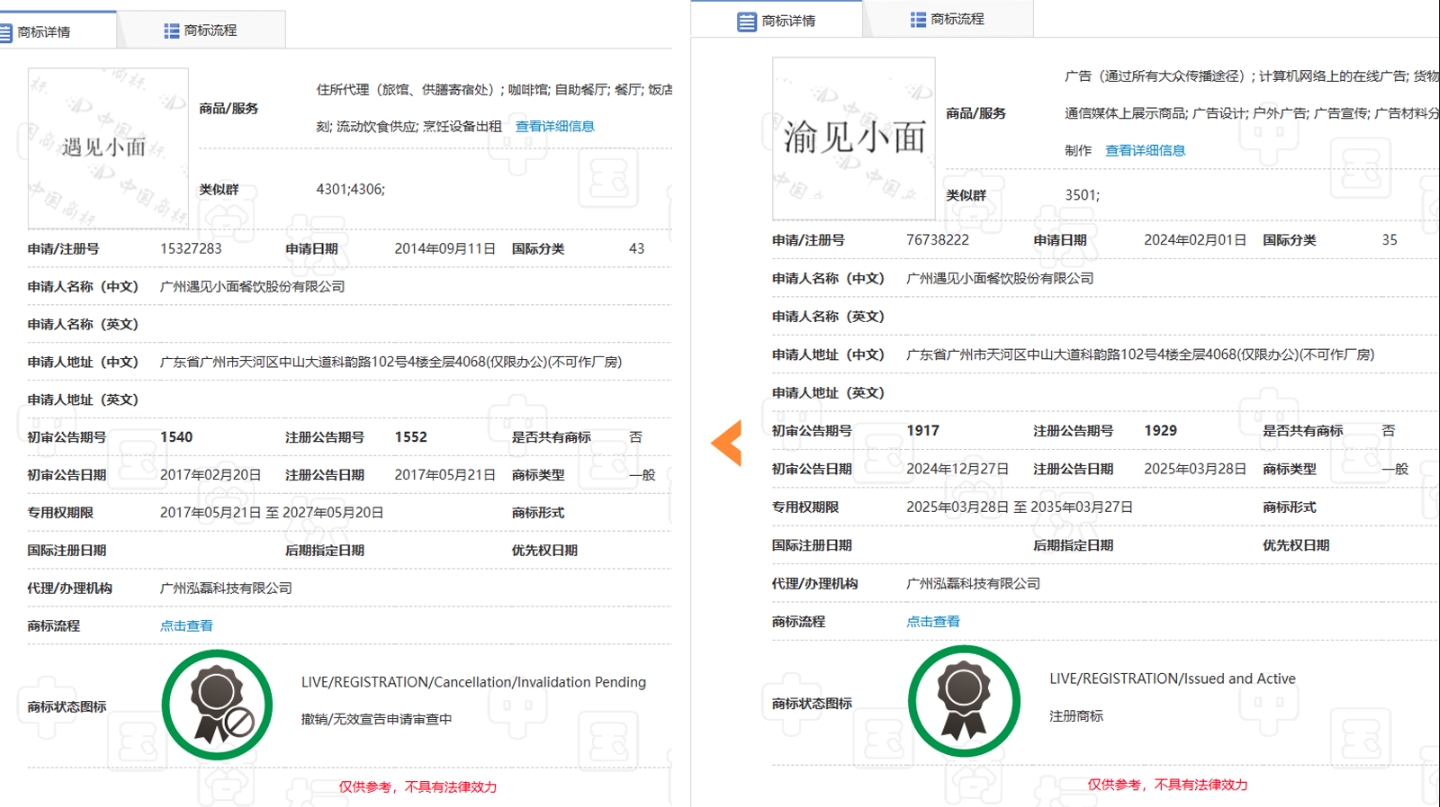The height and width of the screenshot is (807, 1440).
Task: Click 点击查看 link in right panel
Action: [x=933, y=621]
